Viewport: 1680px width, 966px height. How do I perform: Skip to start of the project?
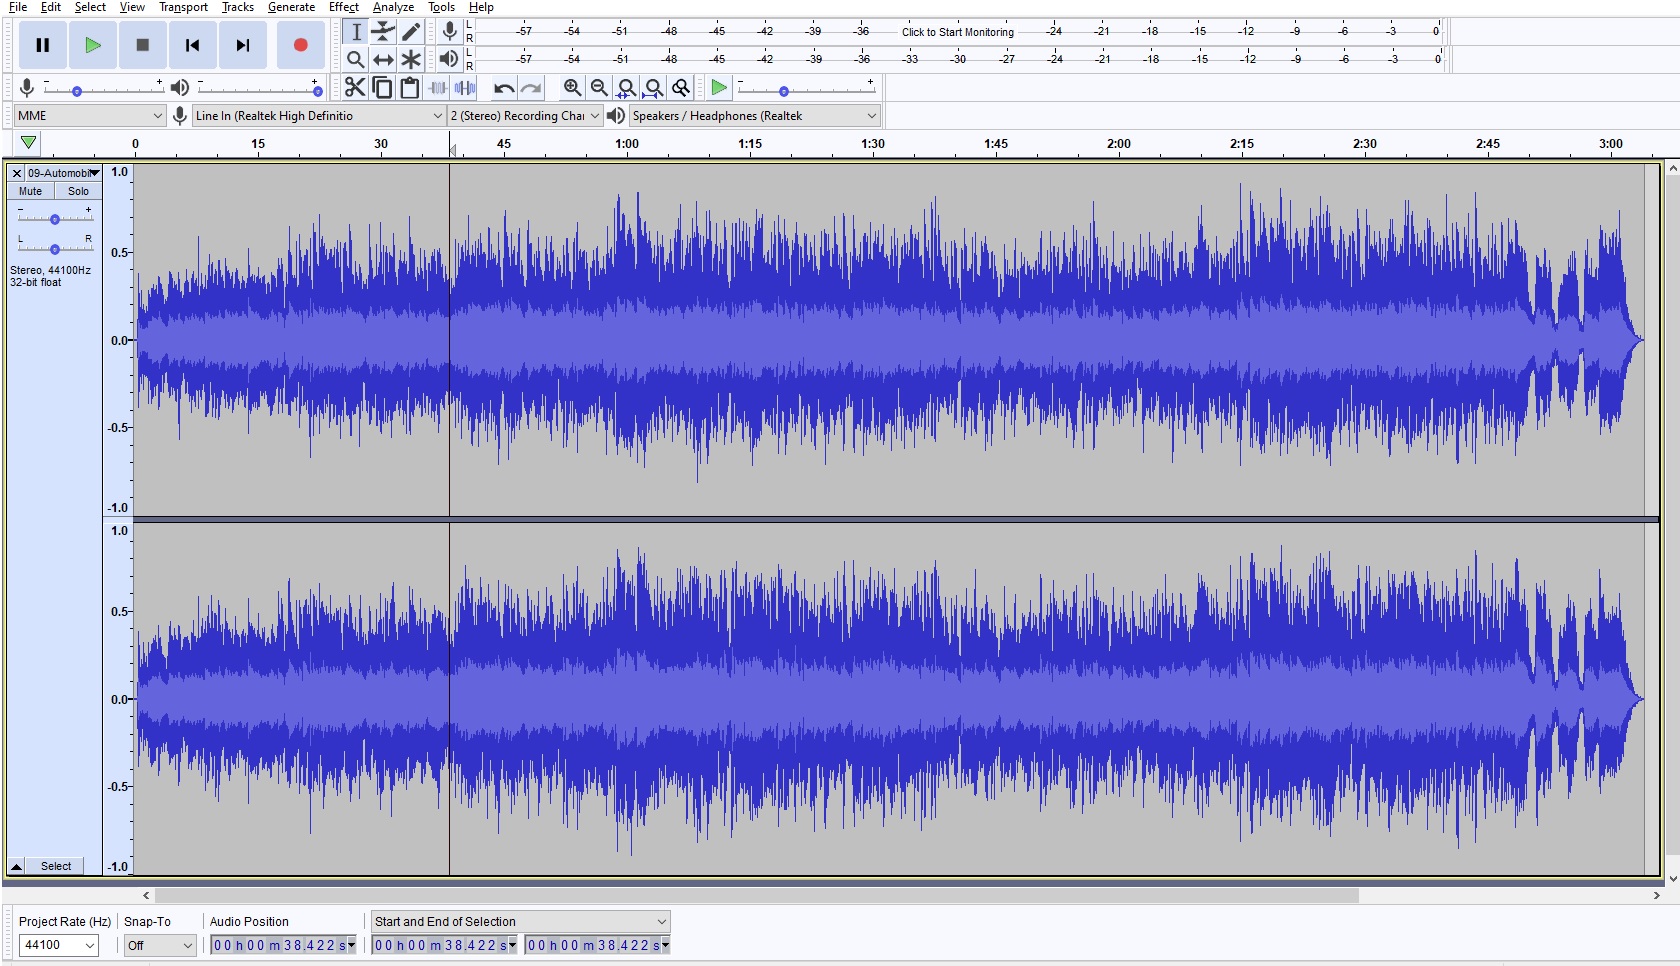point(192,45)
